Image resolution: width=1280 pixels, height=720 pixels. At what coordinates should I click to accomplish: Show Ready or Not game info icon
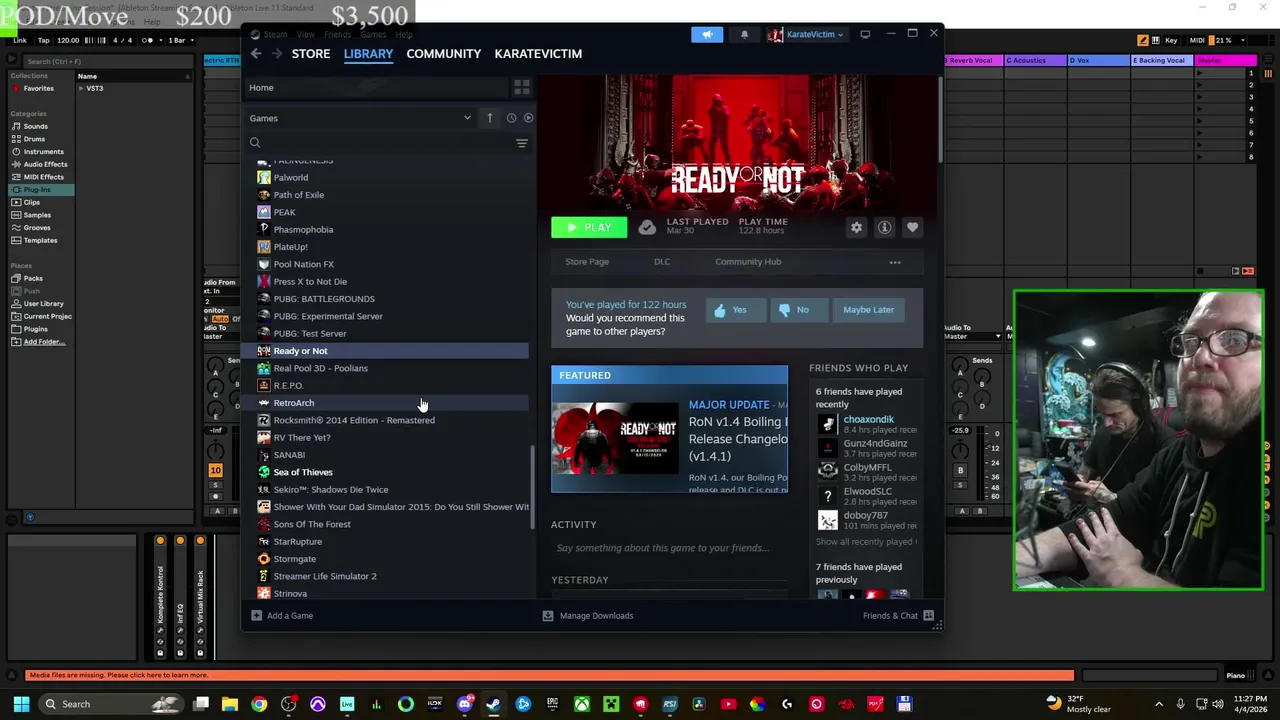[x=884, y=228]
